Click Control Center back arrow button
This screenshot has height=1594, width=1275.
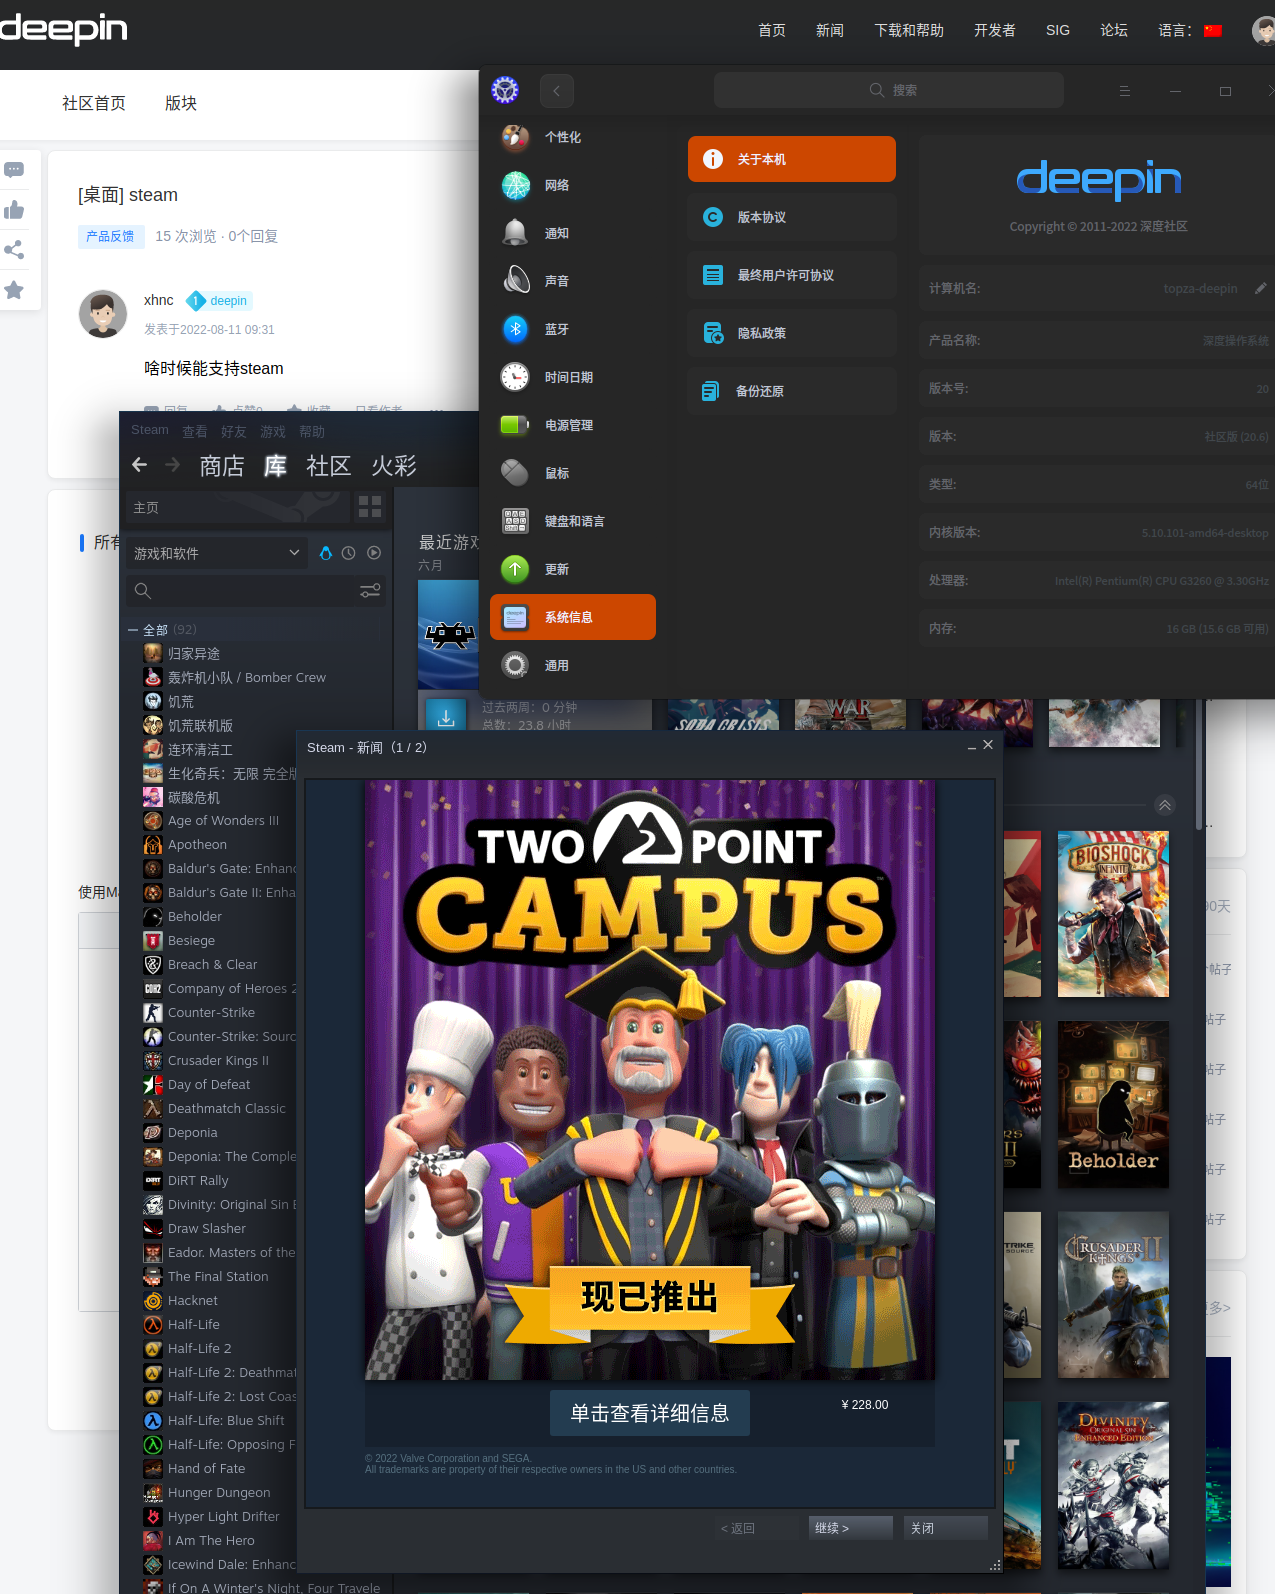(x=557, y=91)
